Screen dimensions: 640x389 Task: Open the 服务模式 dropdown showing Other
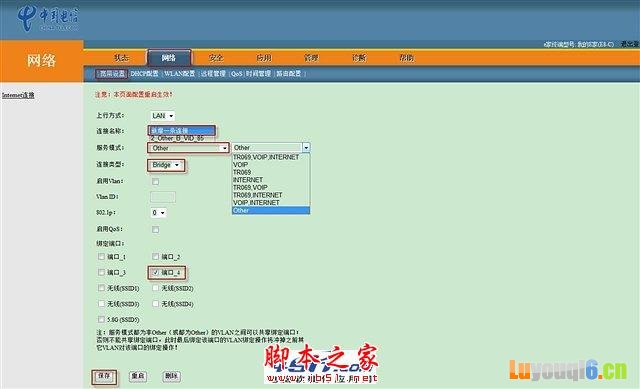[x=189, y=148]
